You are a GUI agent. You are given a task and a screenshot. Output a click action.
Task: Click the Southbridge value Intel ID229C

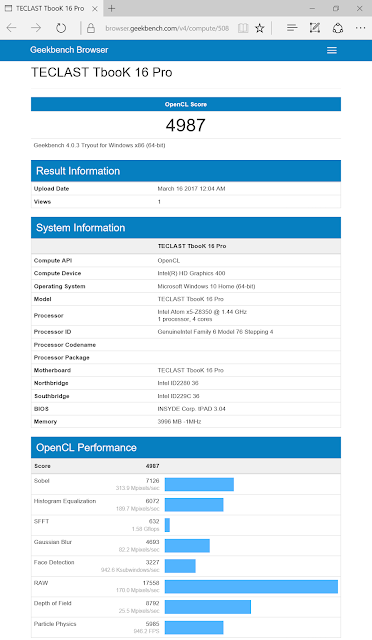coord(178,396)
